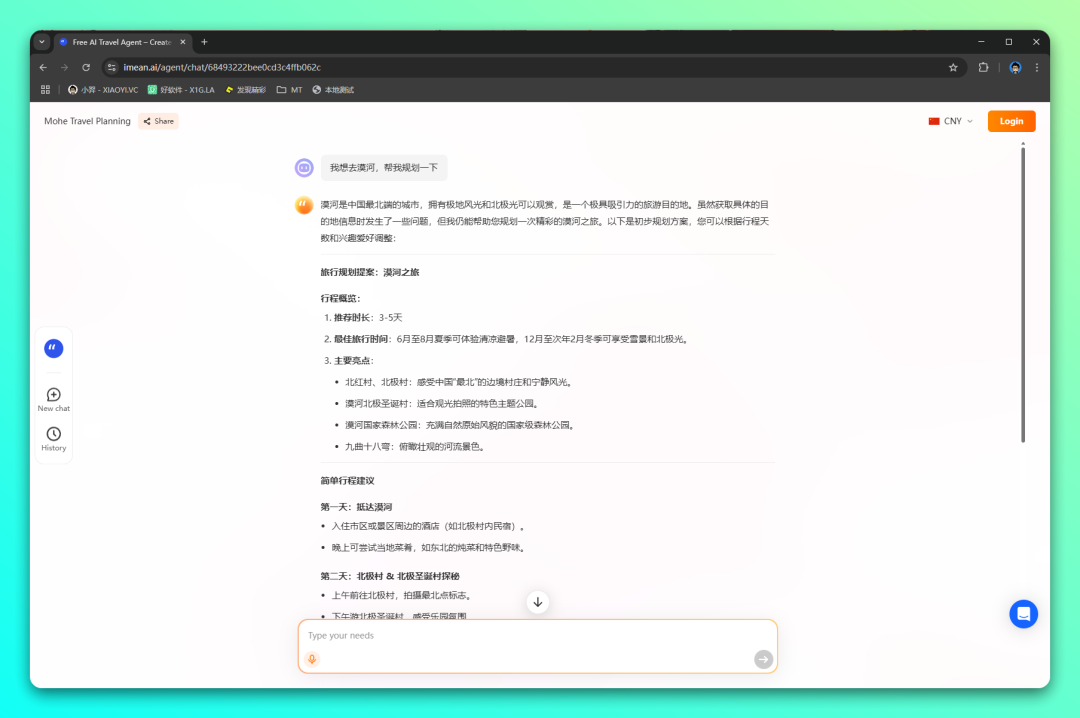The height and width of the screenshot is (718, 1080).
Task: Click the page vertical scrollbar
Action: [1022, 290]
